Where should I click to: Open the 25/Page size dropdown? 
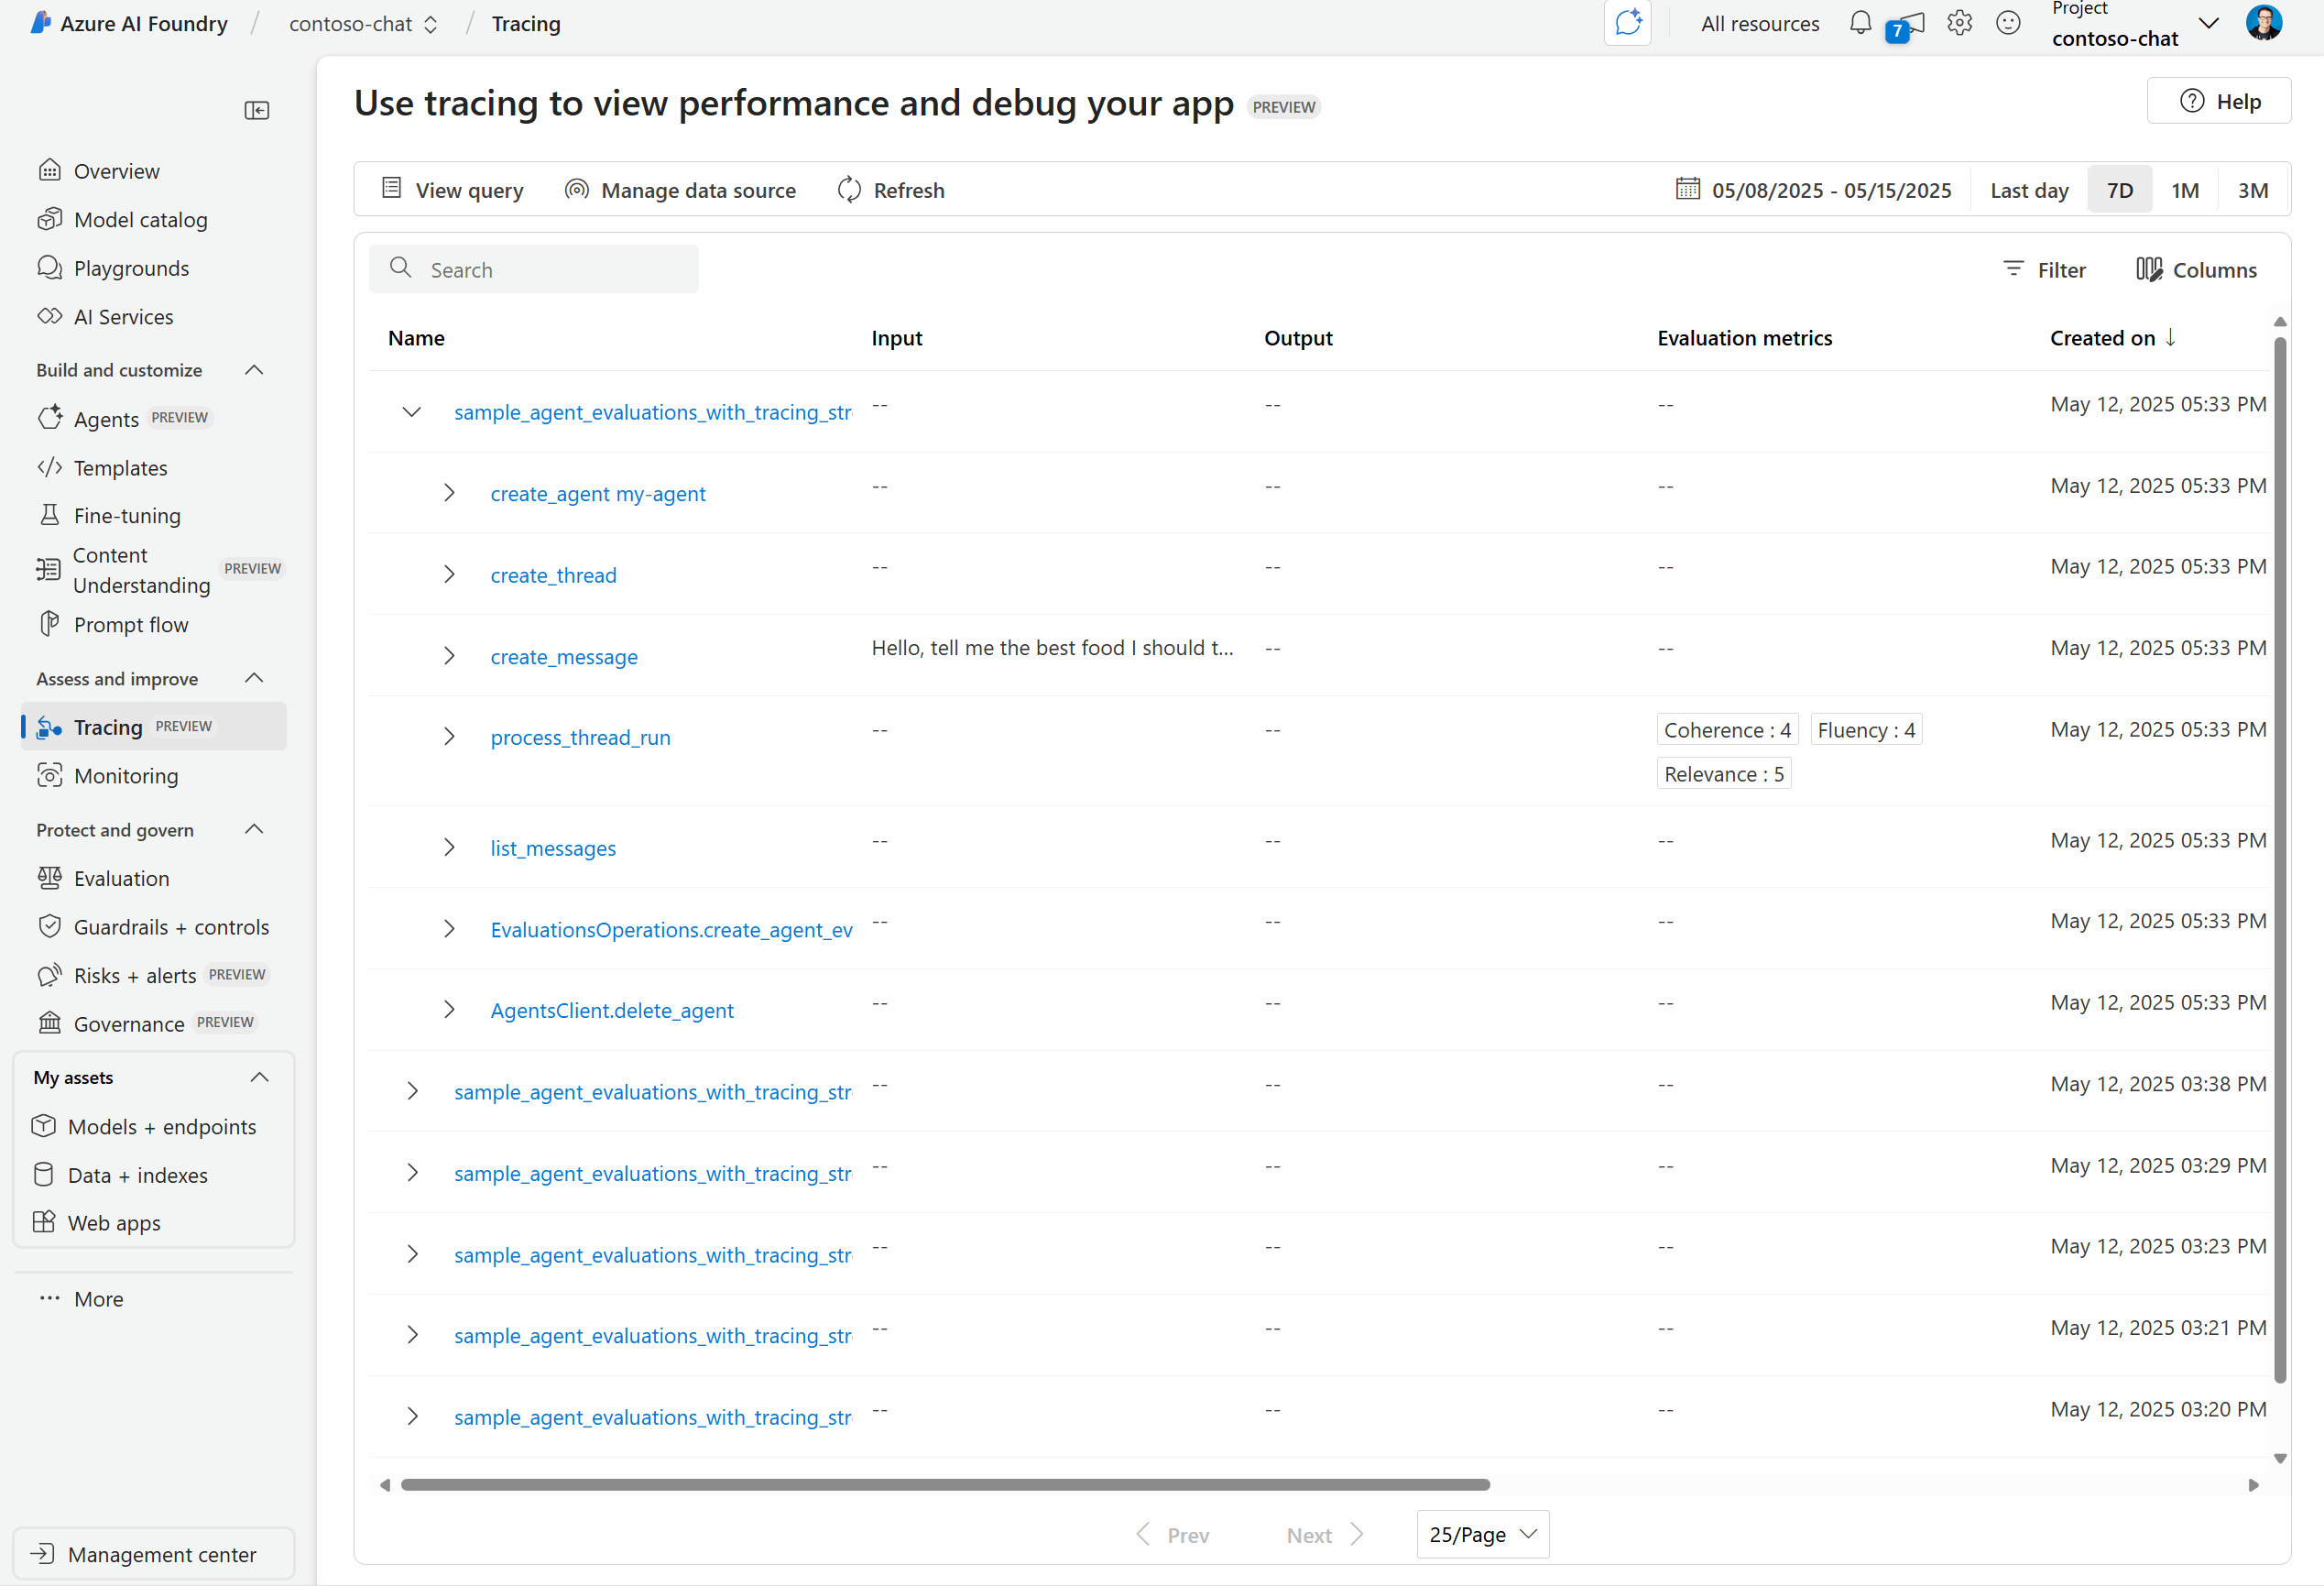click(x=1482, y=1534)
